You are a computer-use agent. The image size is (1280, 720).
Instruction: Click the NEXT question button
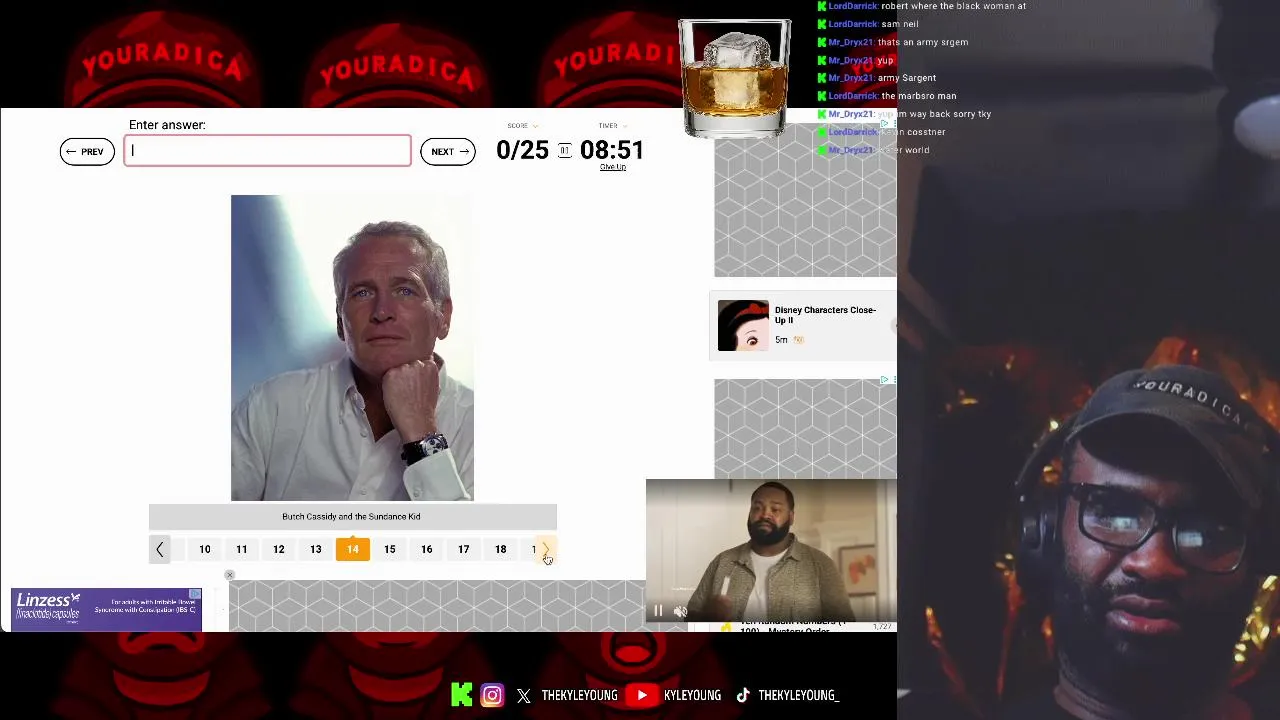point(448,151)
